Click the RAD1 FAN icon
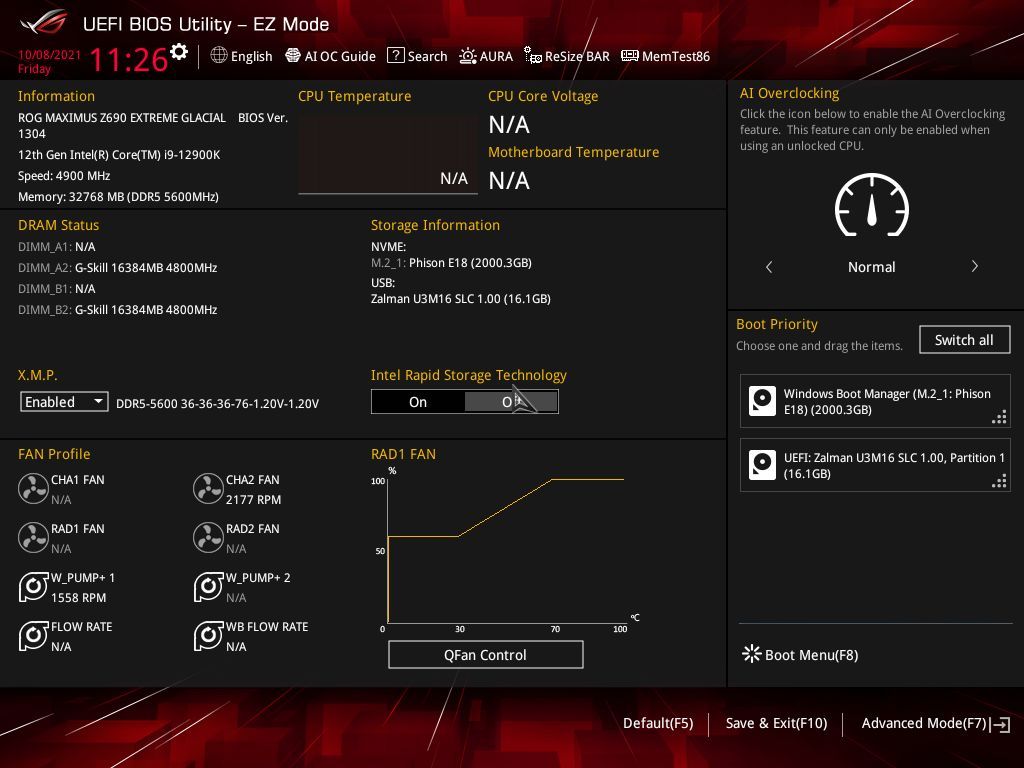Viewport: 1024px width, 768px height. (33, 537)
